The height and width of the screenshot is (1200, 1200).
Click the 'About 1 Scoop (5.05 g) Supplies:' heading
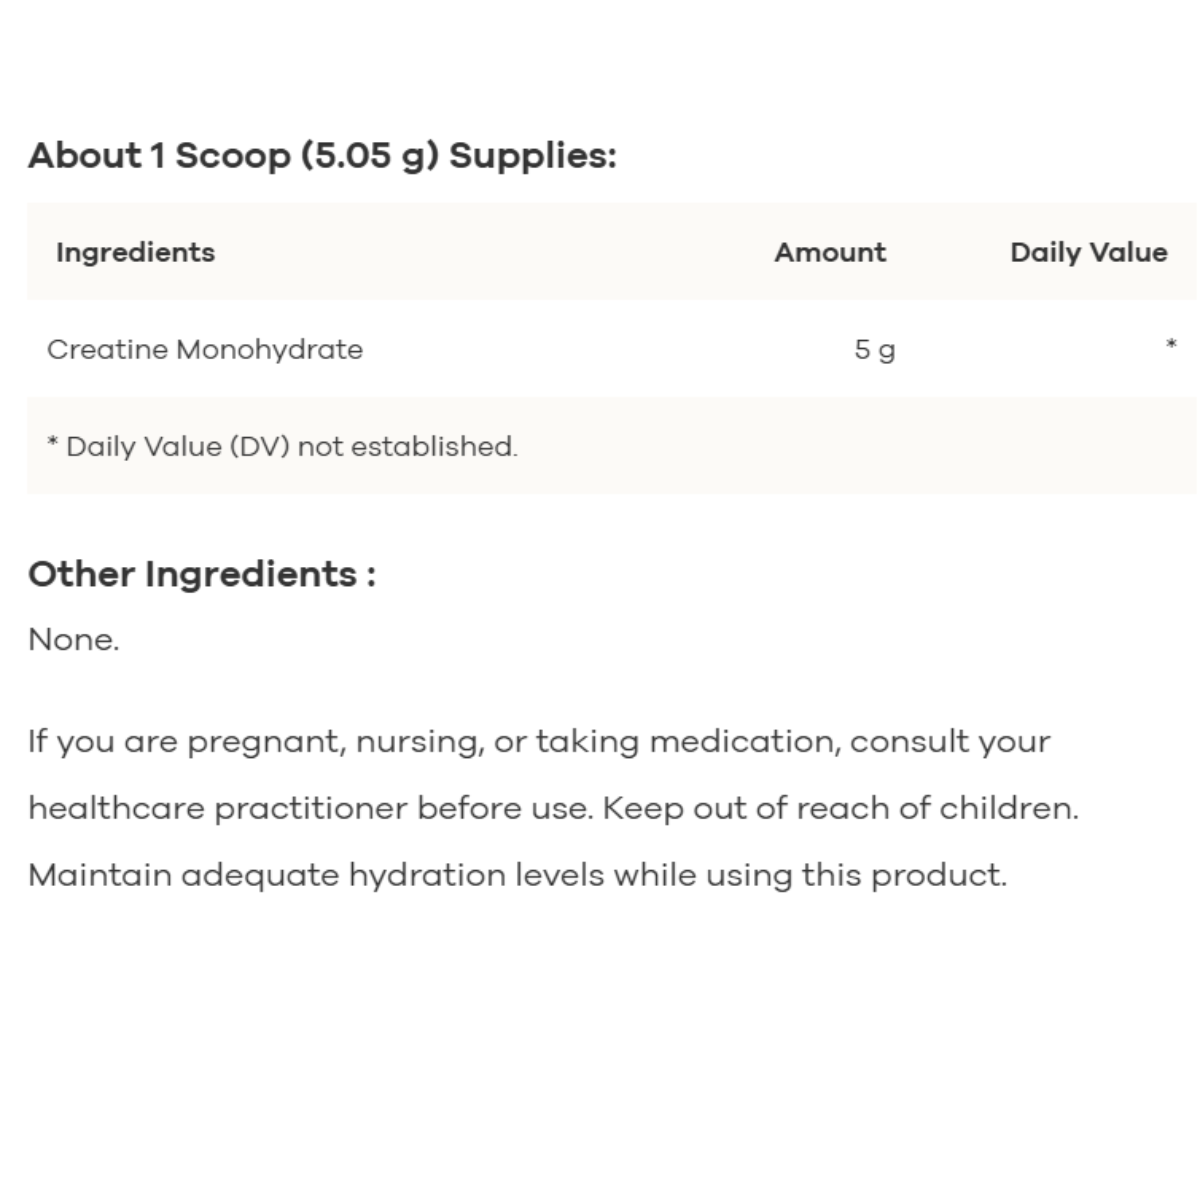tap(322, 156)
